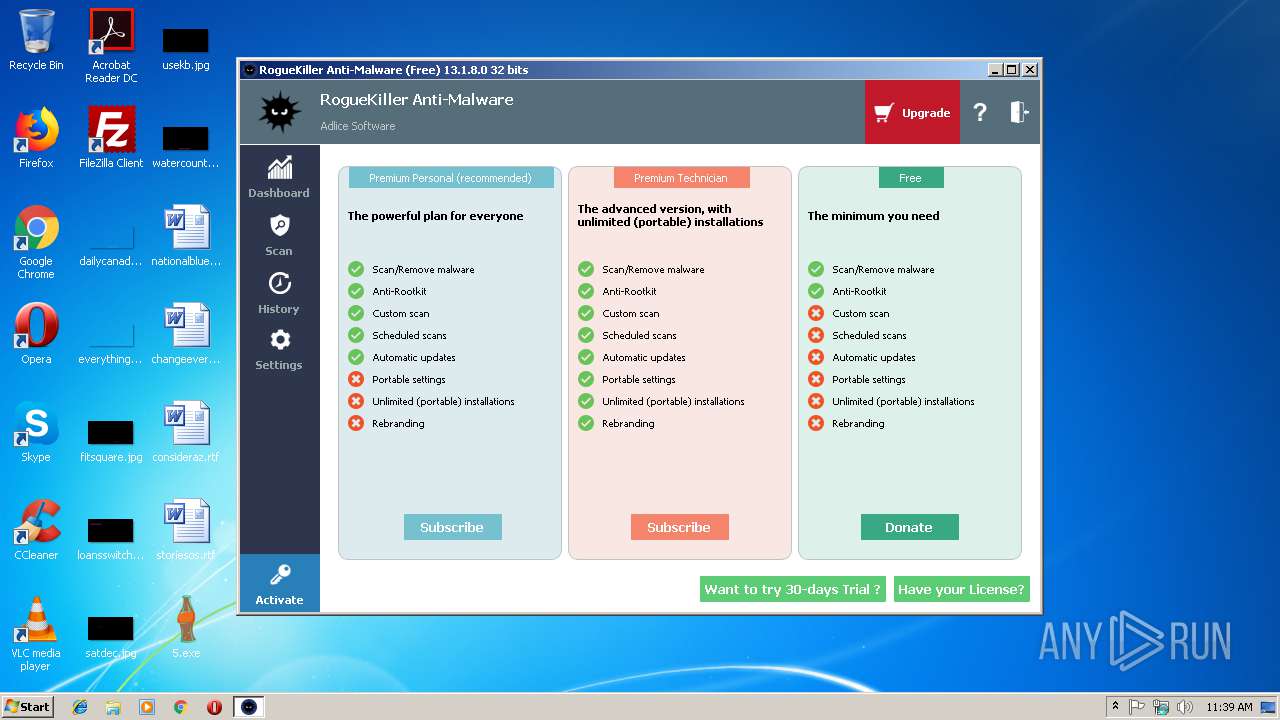Click green check beside Anti-Rootkit in Free plan
Viewport: 1280px width, 720px height.
pos(816,291)
